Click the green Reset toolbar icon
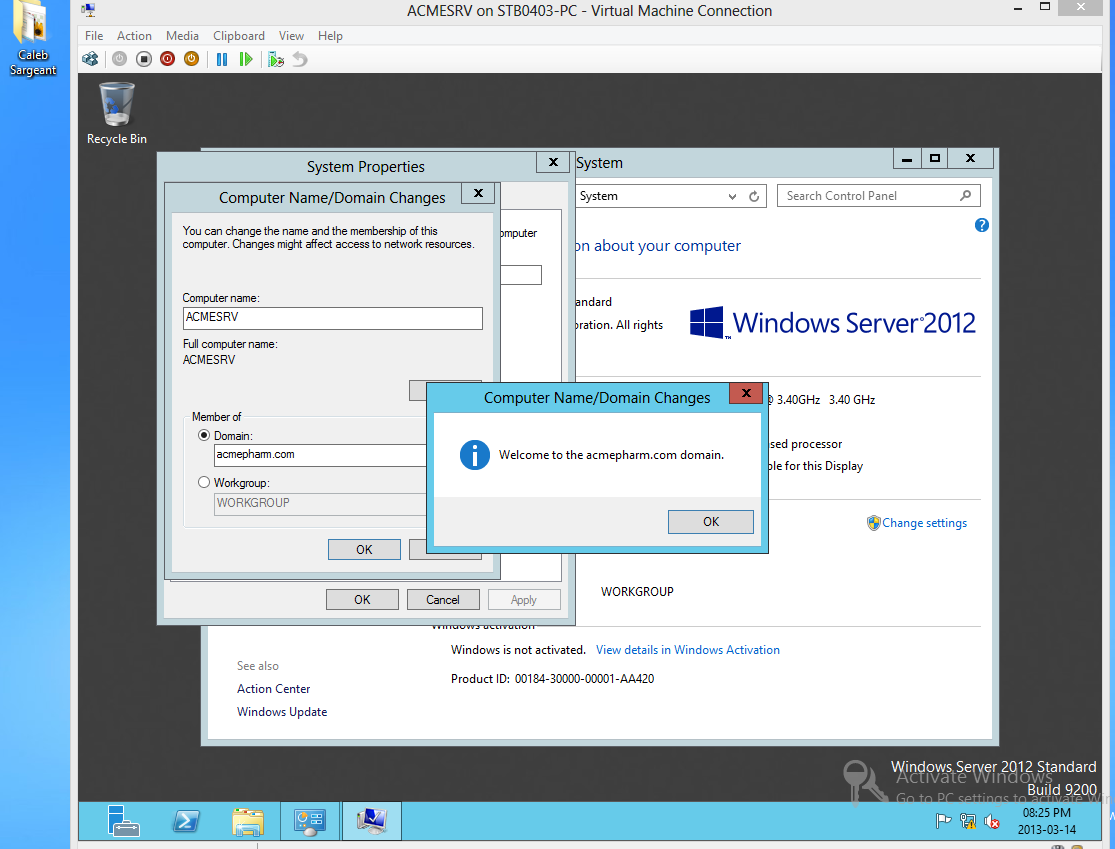 [246, 59]
